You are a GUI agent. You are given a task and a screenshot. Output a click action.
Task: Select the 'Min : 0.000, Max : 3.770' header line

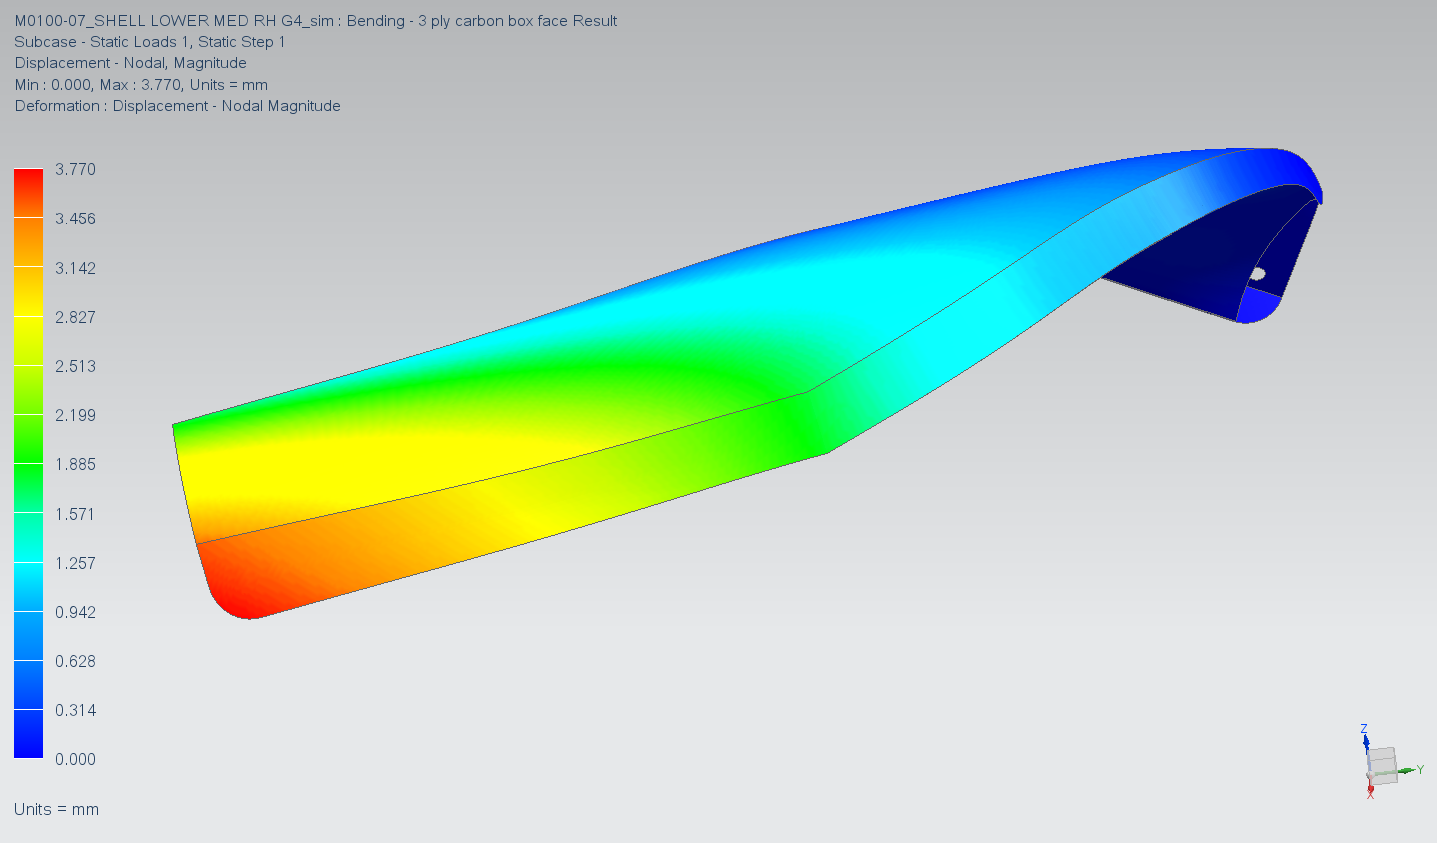coord(141,85)
